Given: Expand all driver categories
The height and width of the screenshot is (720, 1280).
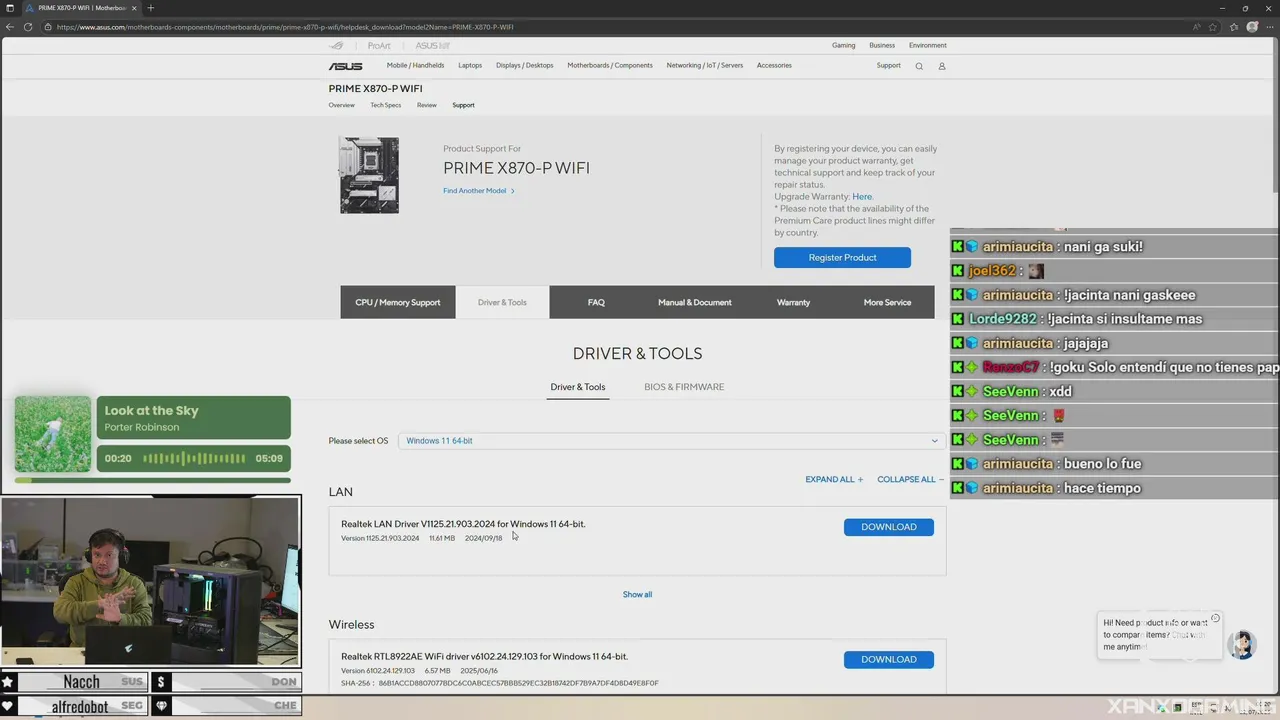Looking at the screenshot, I should (x=834, y=479).
